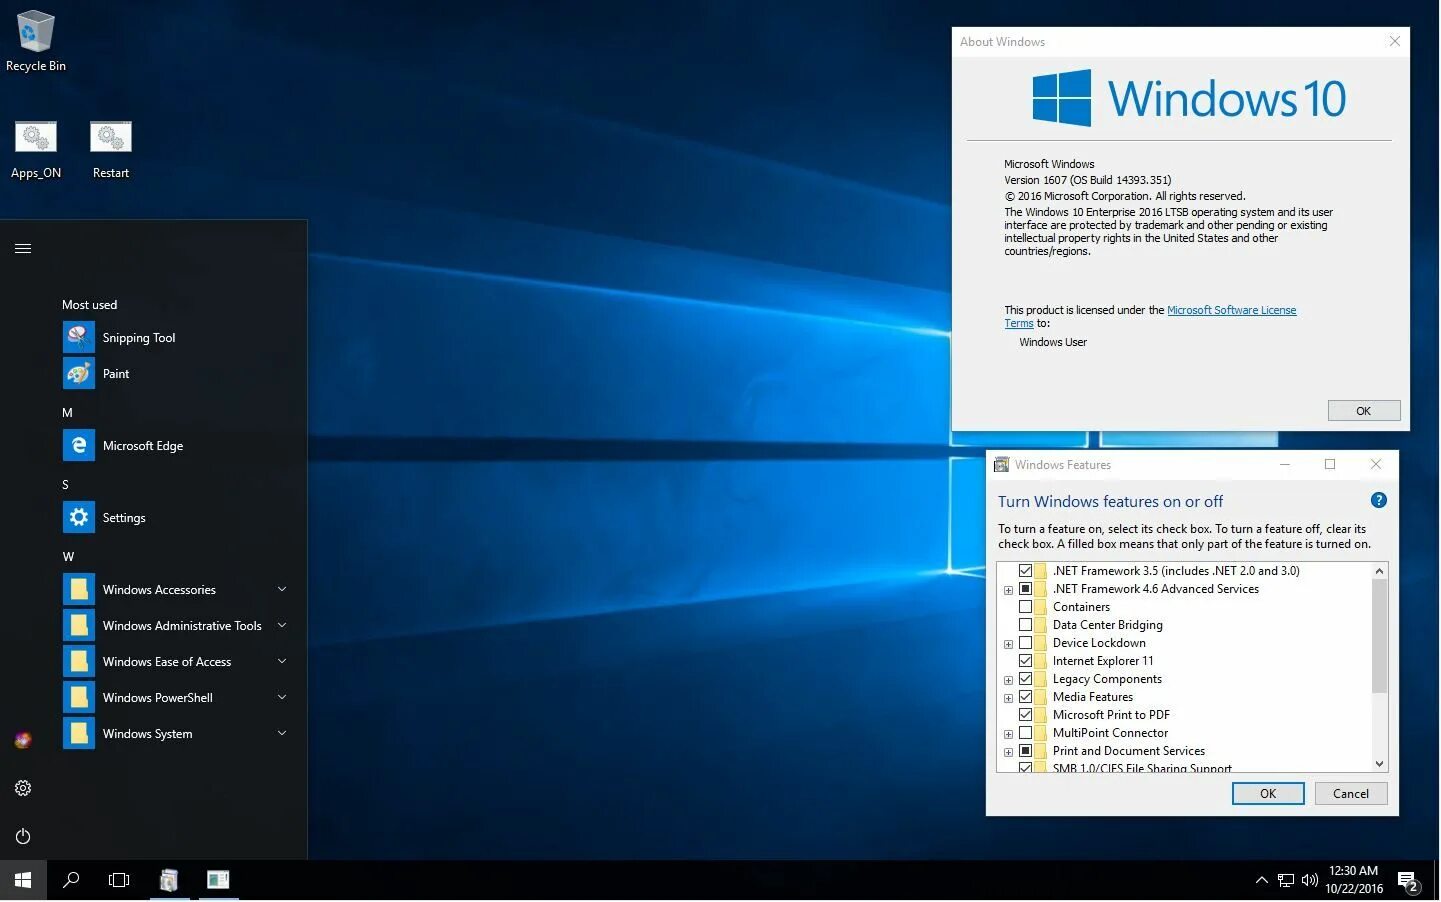Open Task View on taskbar
The image size is (1441, 902).
(x=119, y=880)
